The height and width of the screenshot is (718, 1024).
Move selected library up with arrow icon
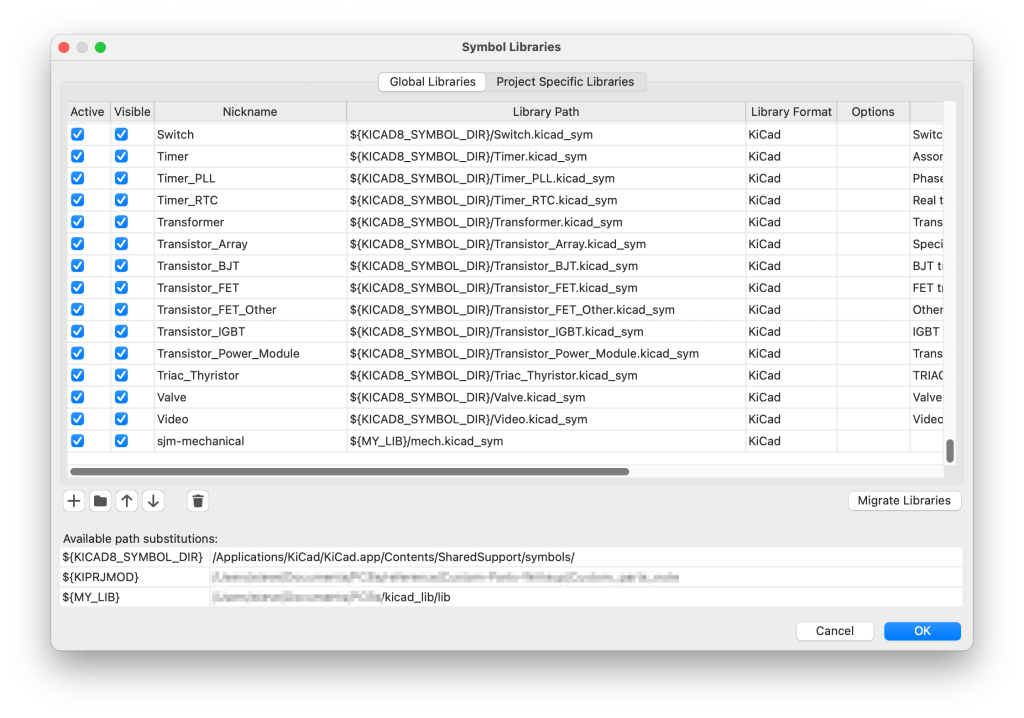(127, 501)
